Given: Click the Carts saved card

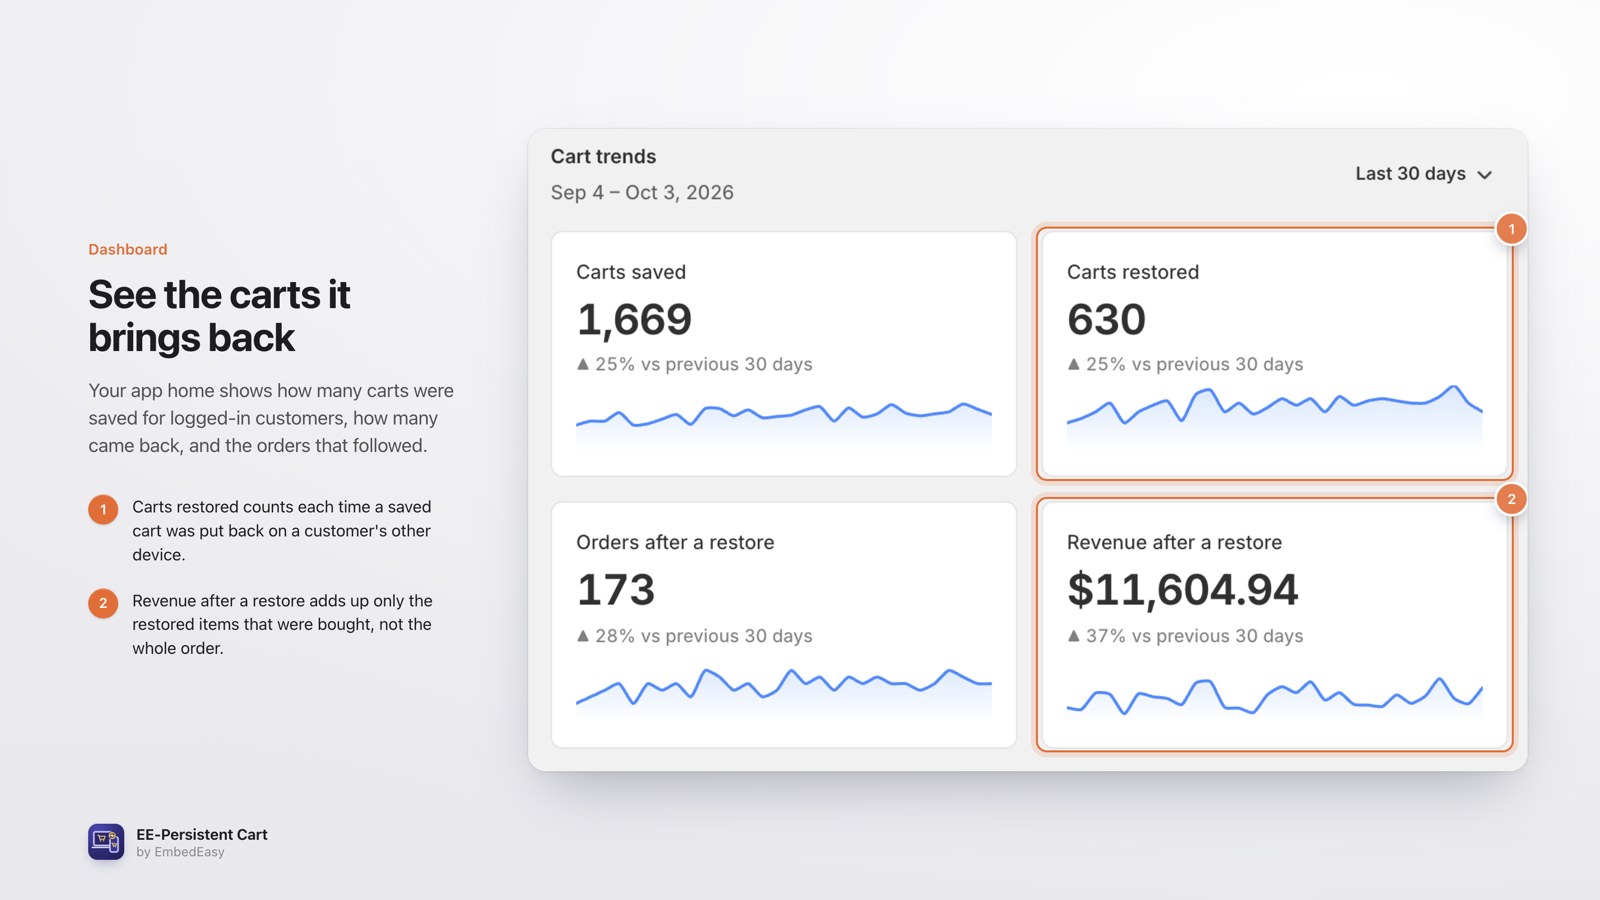Looking at the screenshot, I should pos(784,354).
